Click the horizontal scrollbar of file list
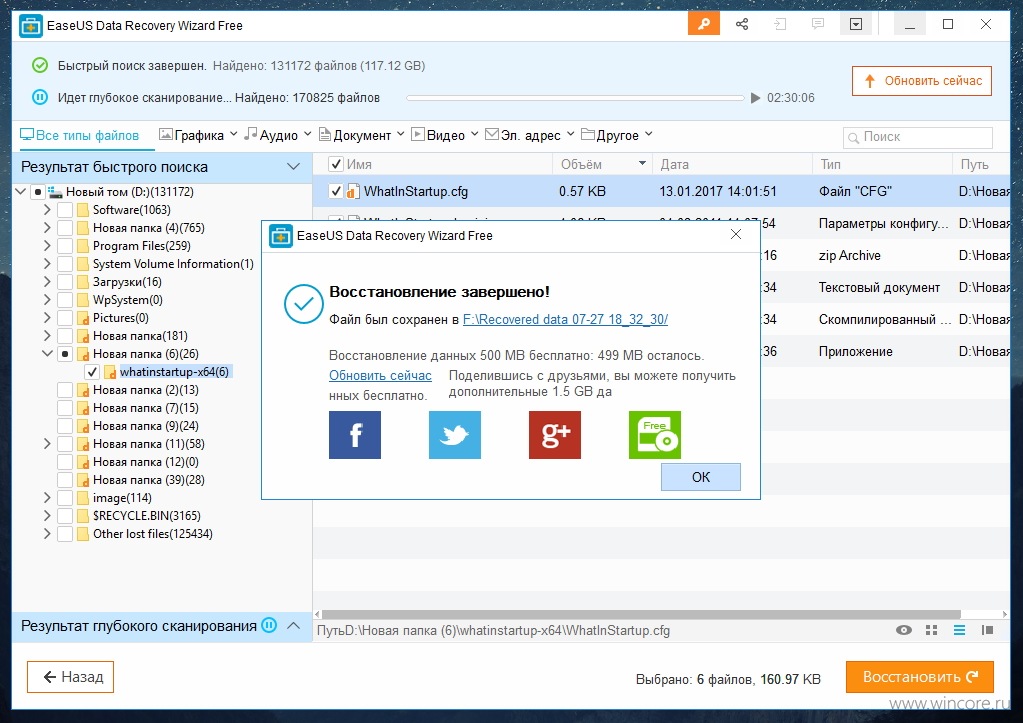The width and height of the screenshot is (1023, 723). click(641, 614)
